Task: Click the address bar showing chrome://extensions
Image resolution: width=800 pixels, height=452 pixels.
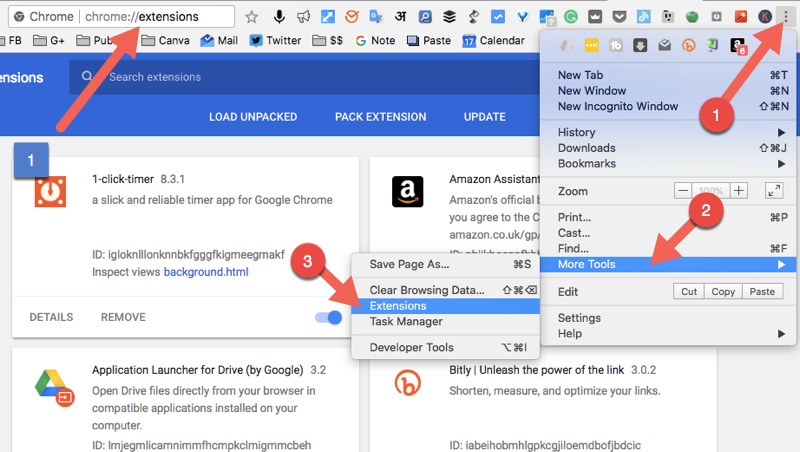Action: [x=121, y=17]
